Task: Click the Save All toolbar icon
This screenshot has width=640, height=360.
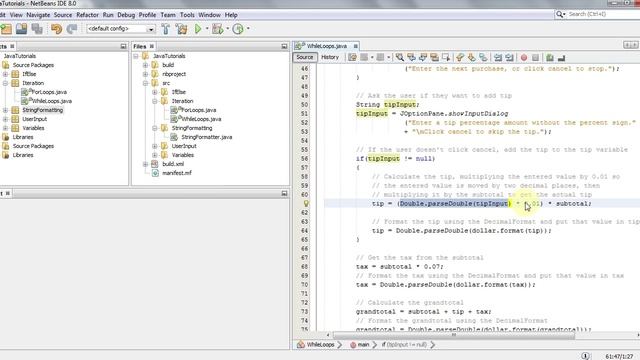Action: (x=37, y=29)
